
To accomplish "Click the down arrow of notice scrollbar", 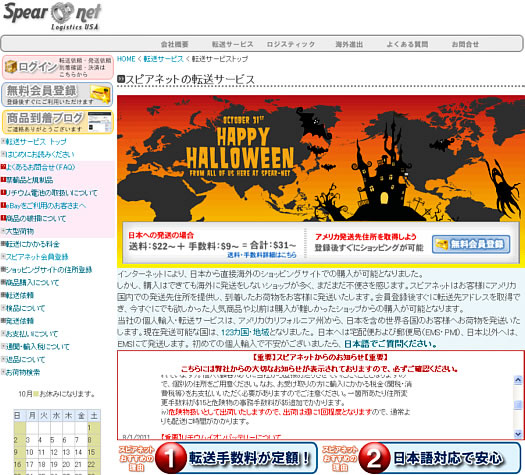I will point(518,434).
